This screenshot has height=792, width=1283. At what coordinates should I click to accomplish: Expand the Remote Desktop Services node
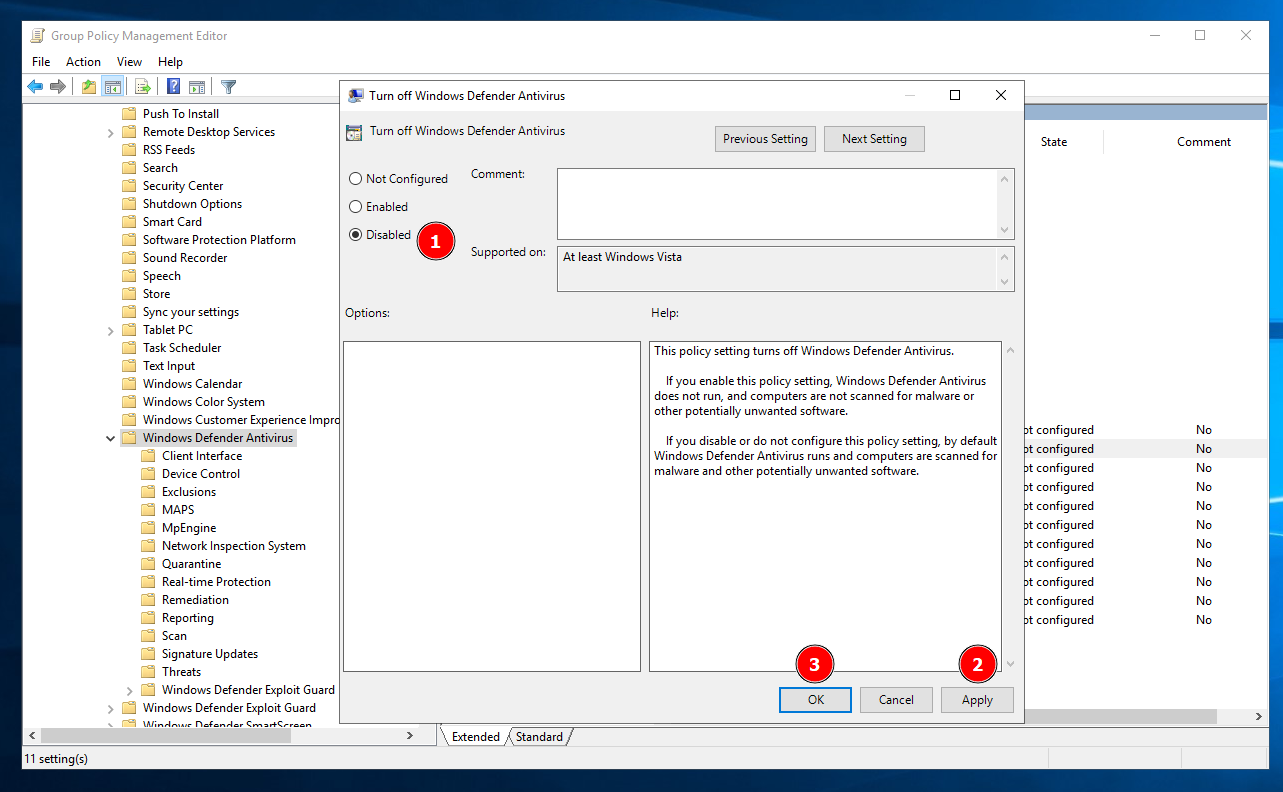pos(110,132)
